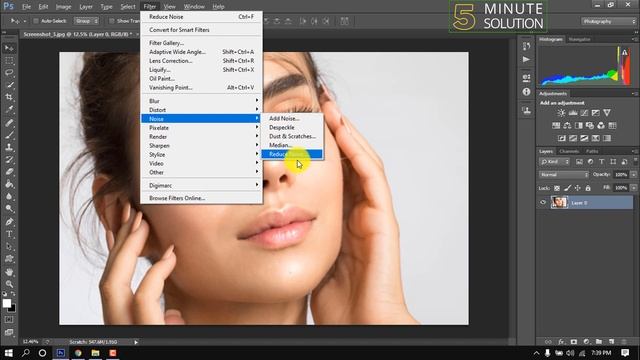Click histogram cached data warning triangle
The width and height of the screenshot is (640, 360).
click(624, 52)
